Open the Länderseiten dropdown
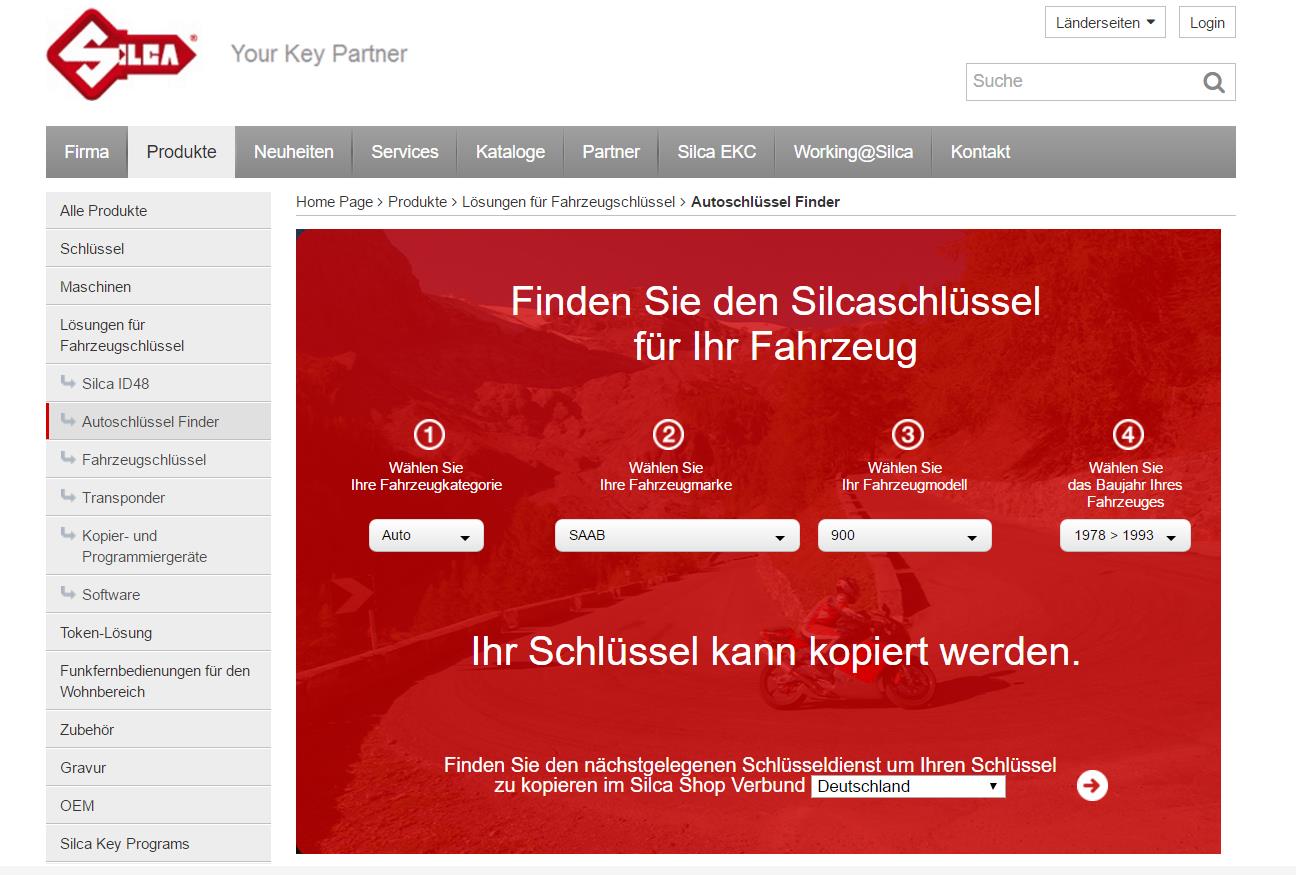 pos(1105,23)
